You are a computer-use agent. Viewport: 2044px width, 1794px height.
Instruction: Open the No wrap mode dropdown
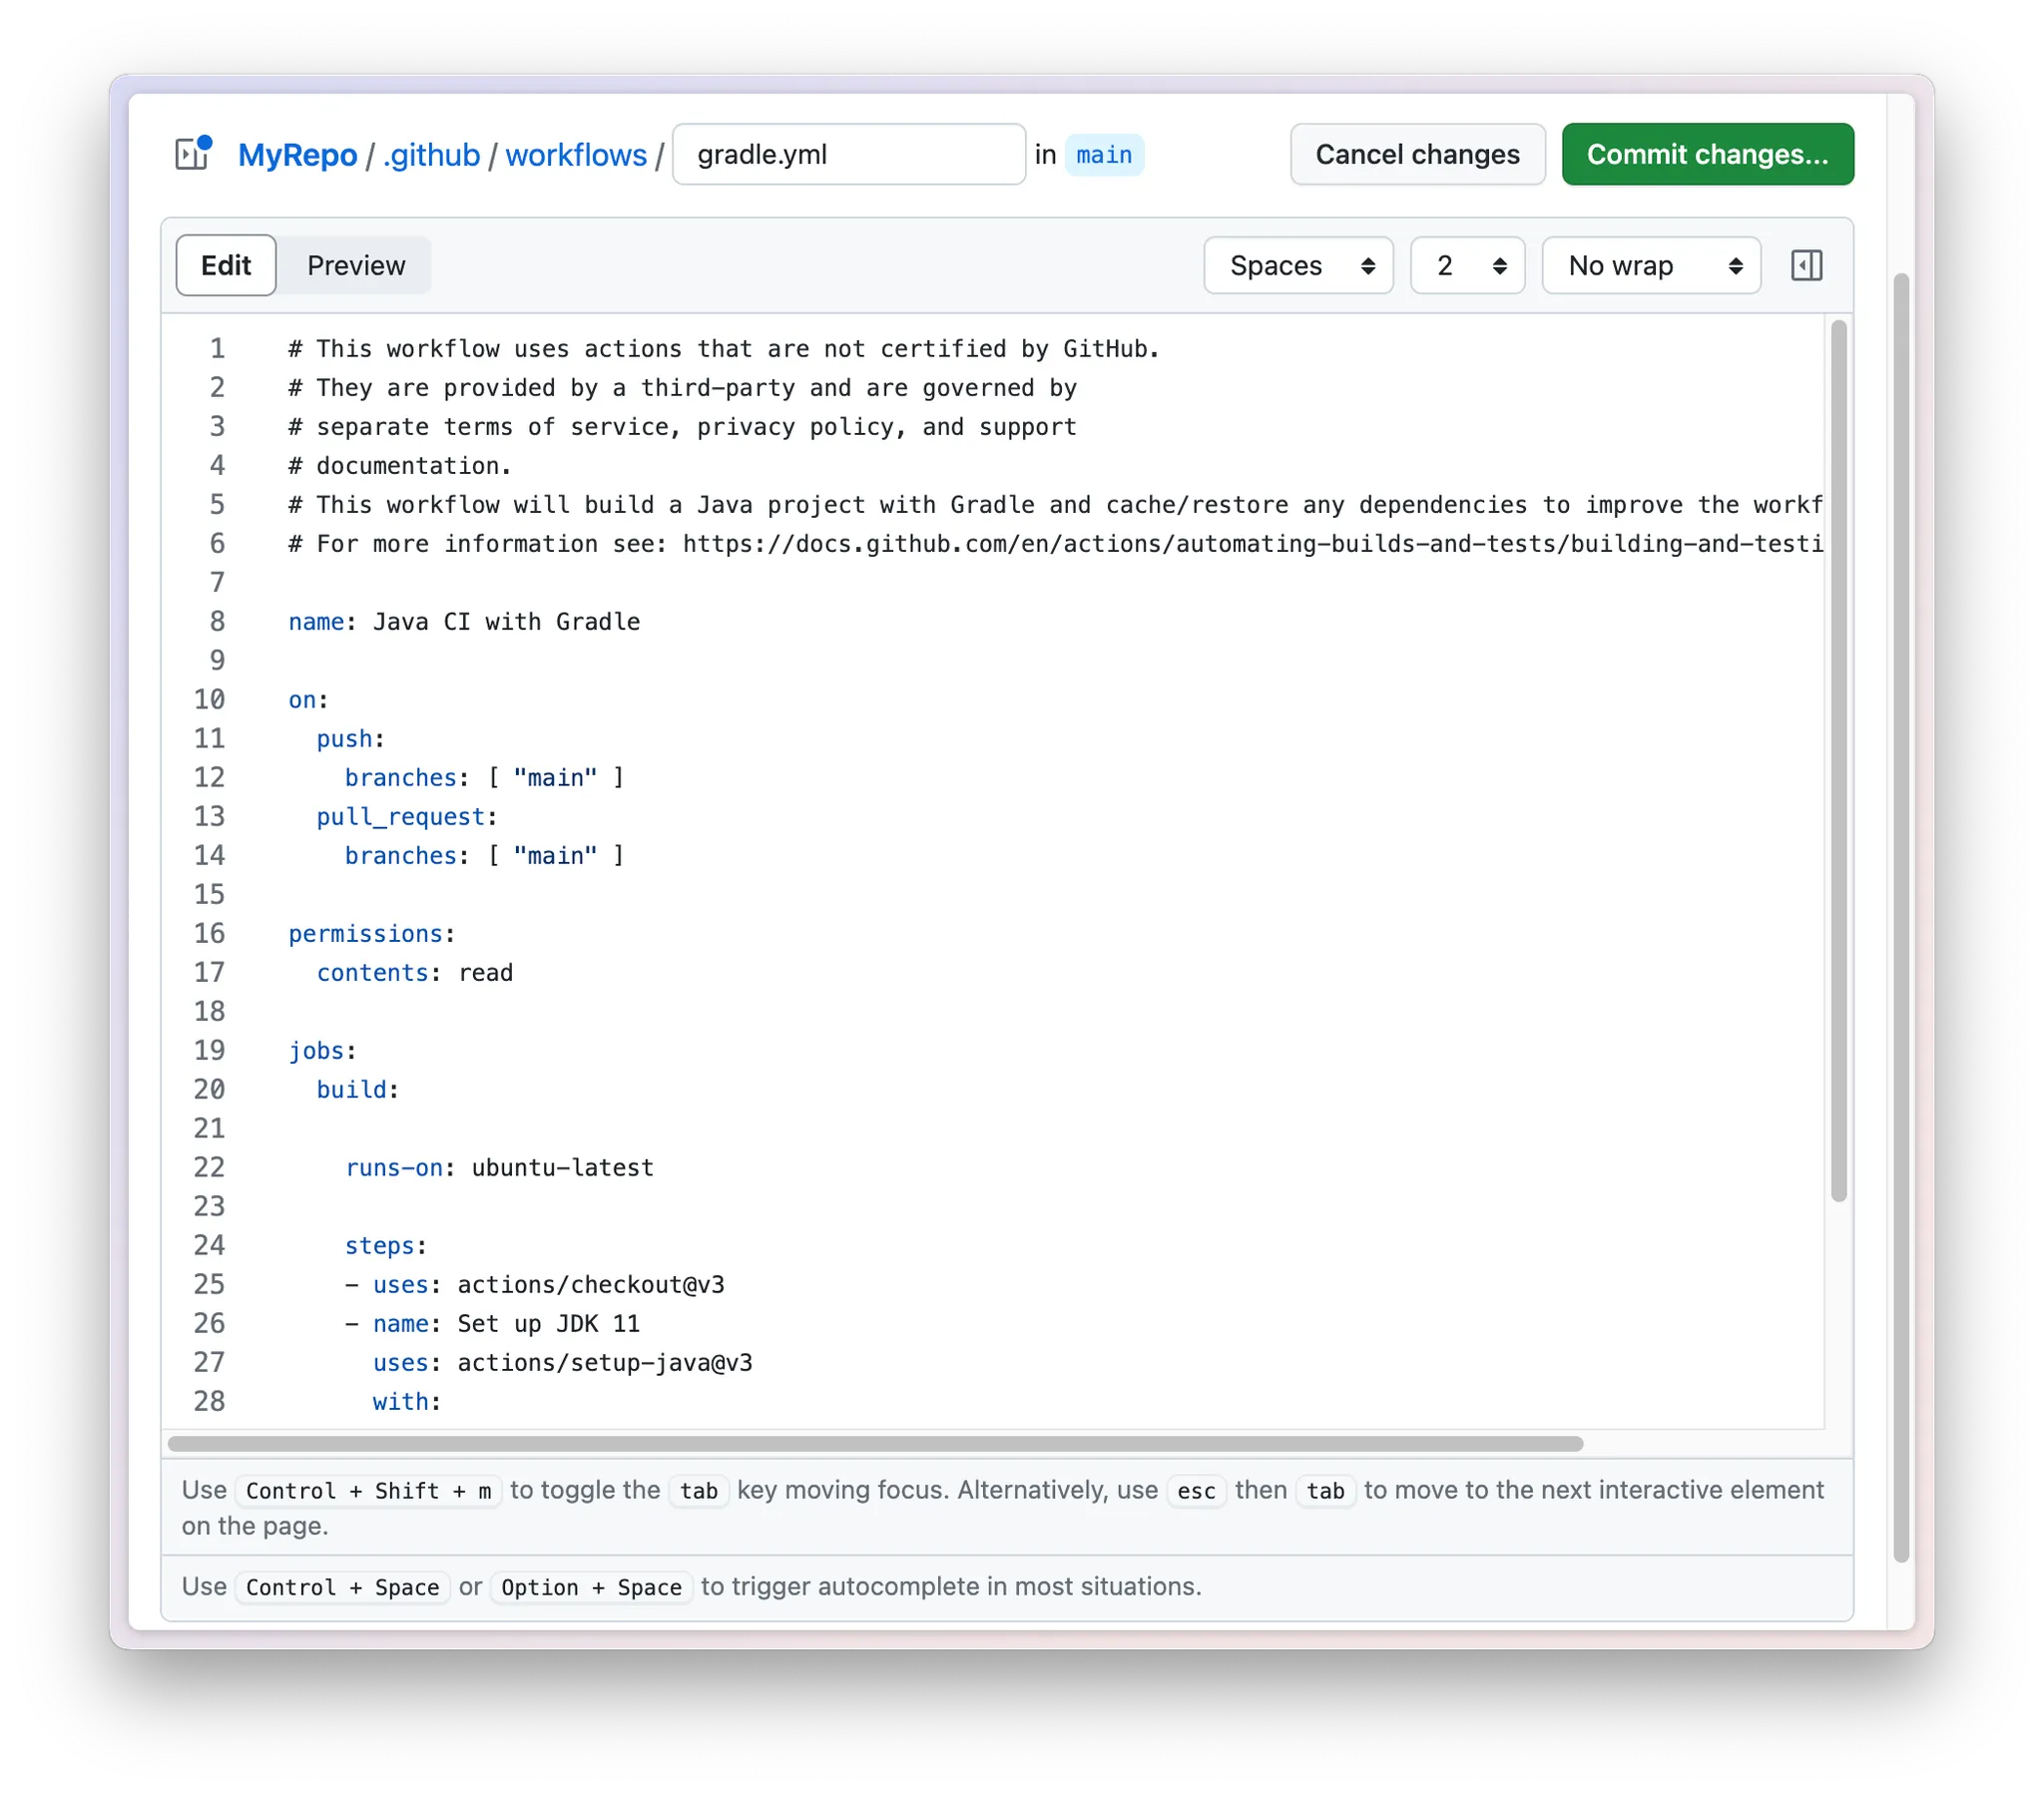[1651, 265]
